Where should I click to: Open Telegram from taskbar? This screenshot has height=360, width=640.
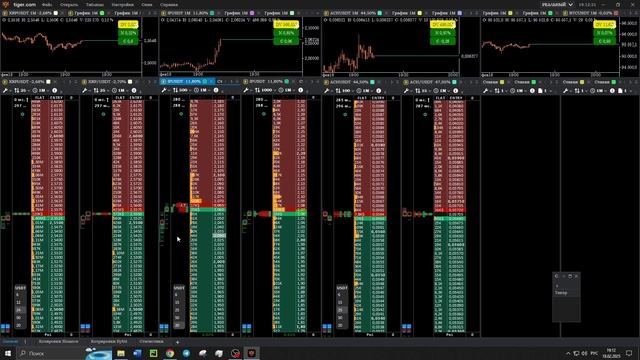click(186, 353)
